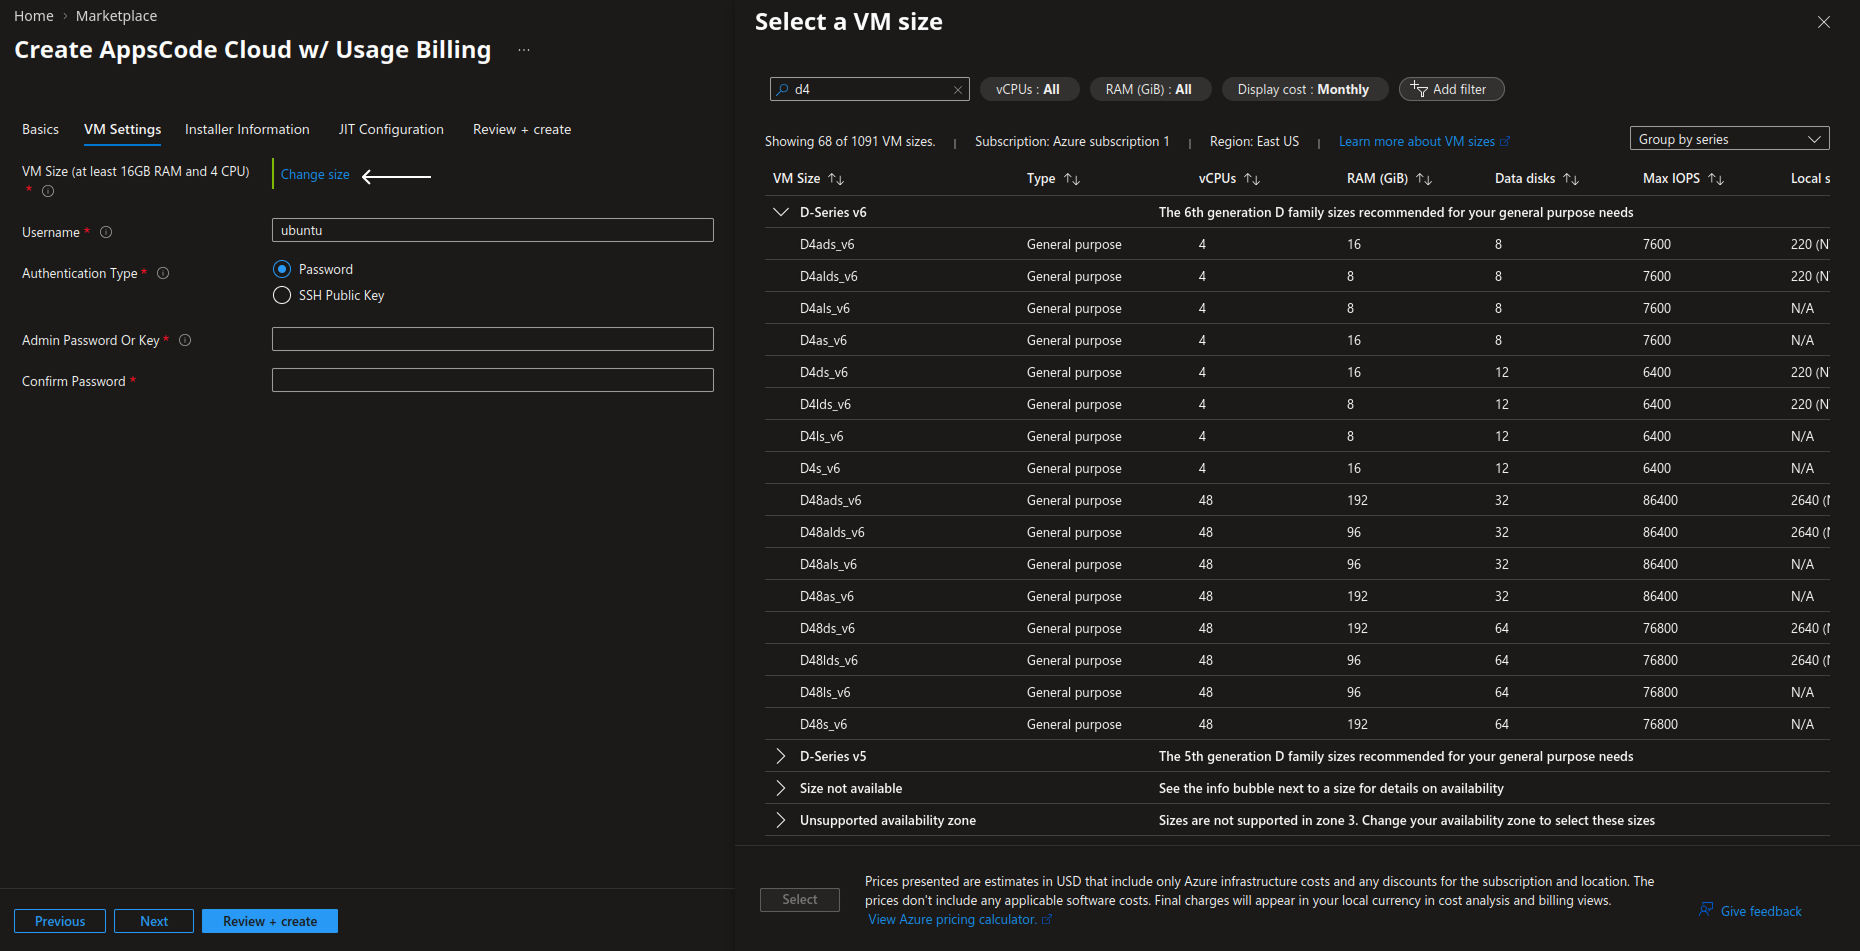Sort by vCPUs column arrows

point(1252,179)
